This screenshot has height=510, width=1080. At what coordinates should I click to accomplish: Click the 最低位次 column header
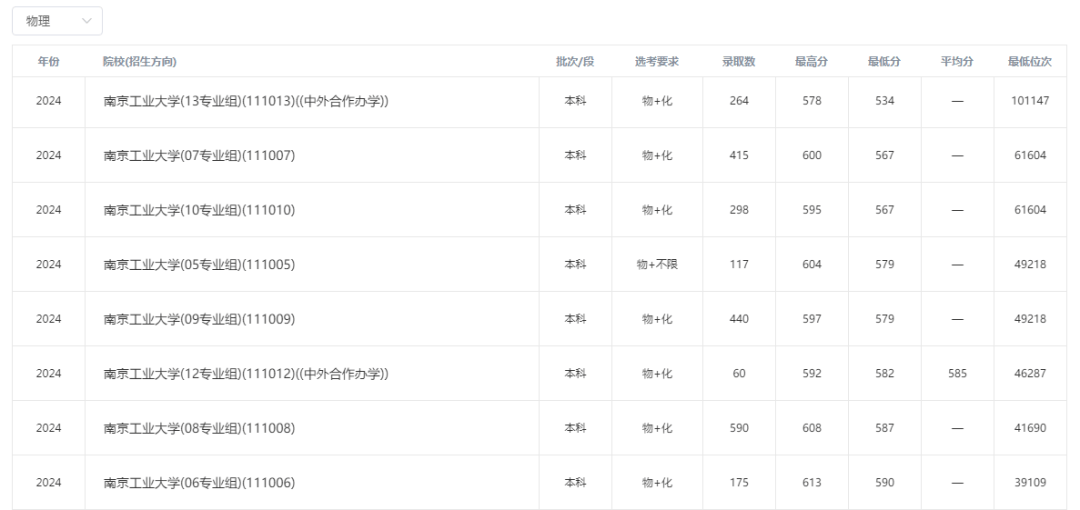tap(1030, 61)
